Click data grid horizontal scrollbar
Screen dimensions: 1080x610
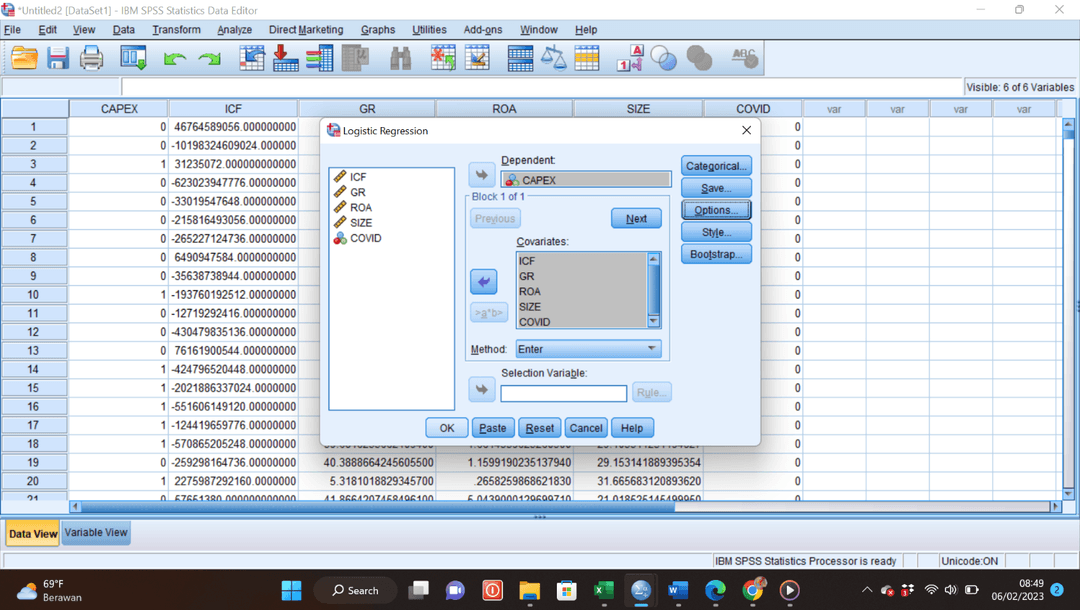tap(377, 506)
